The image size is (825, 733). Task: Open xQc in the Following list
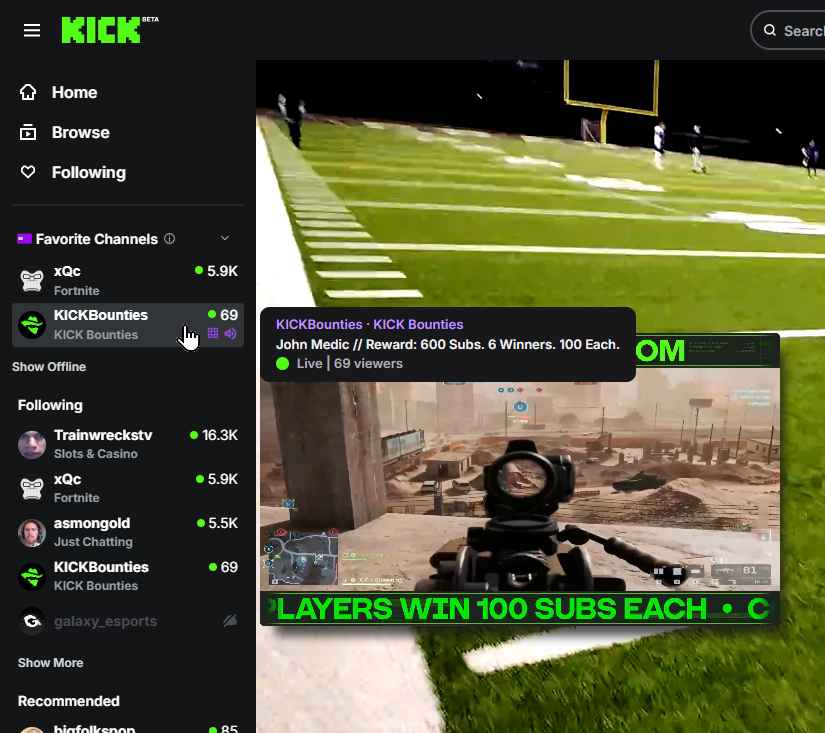click(x=128, y=488)
